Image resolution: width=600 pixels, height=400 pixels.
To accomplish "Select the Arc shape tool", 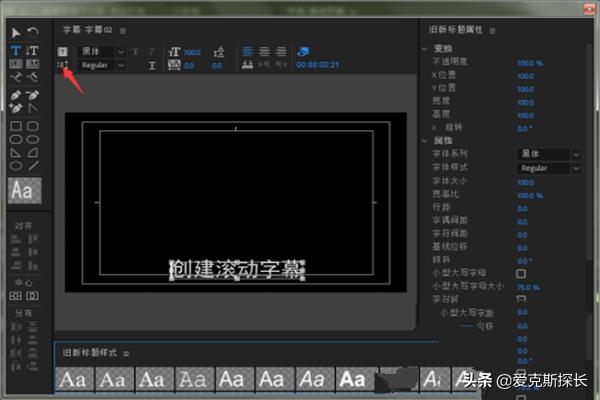I will (33, 153).
